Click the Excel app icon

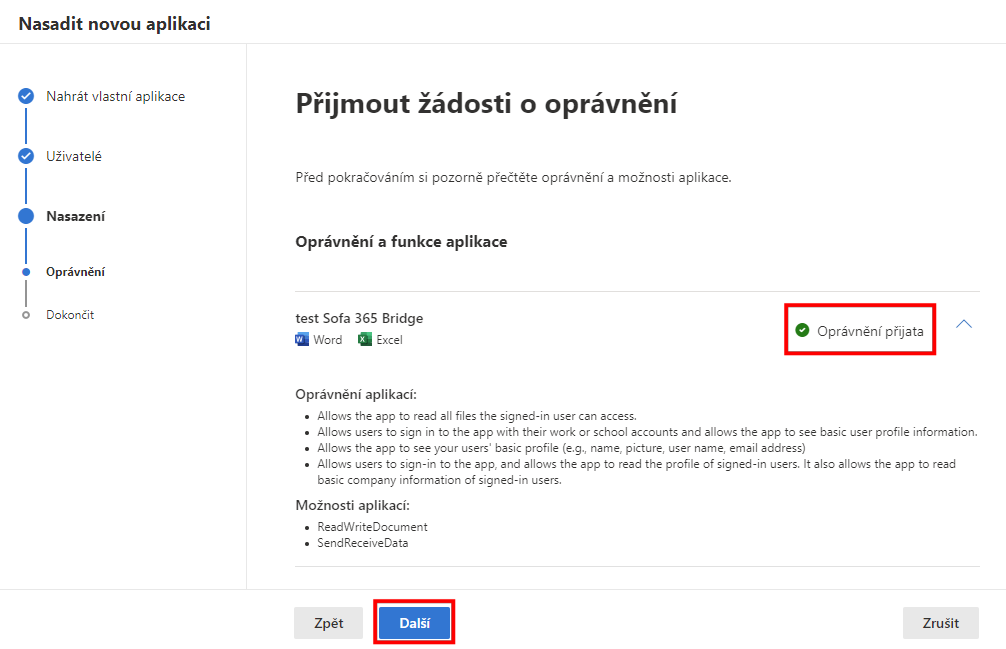click(365, 339)
